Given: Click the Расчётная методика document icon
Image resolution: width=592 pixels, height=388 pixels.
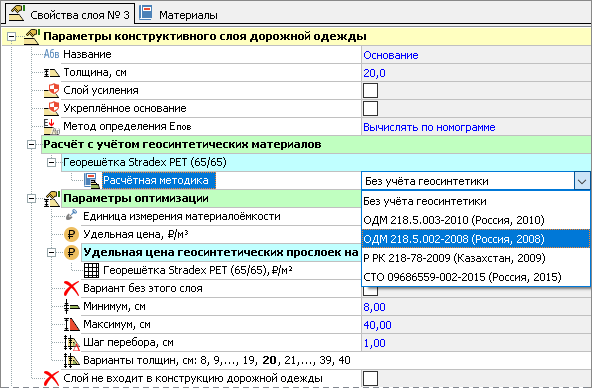Looking at the screenshot, I should 91,181.
